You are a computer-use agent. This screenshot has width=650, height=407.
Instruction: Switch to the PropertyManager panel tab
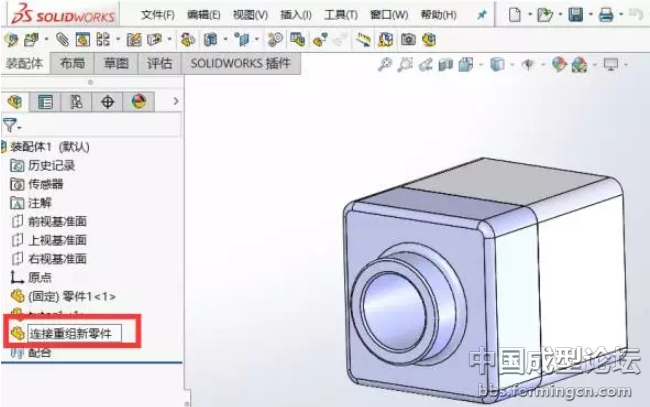(45, 102)
